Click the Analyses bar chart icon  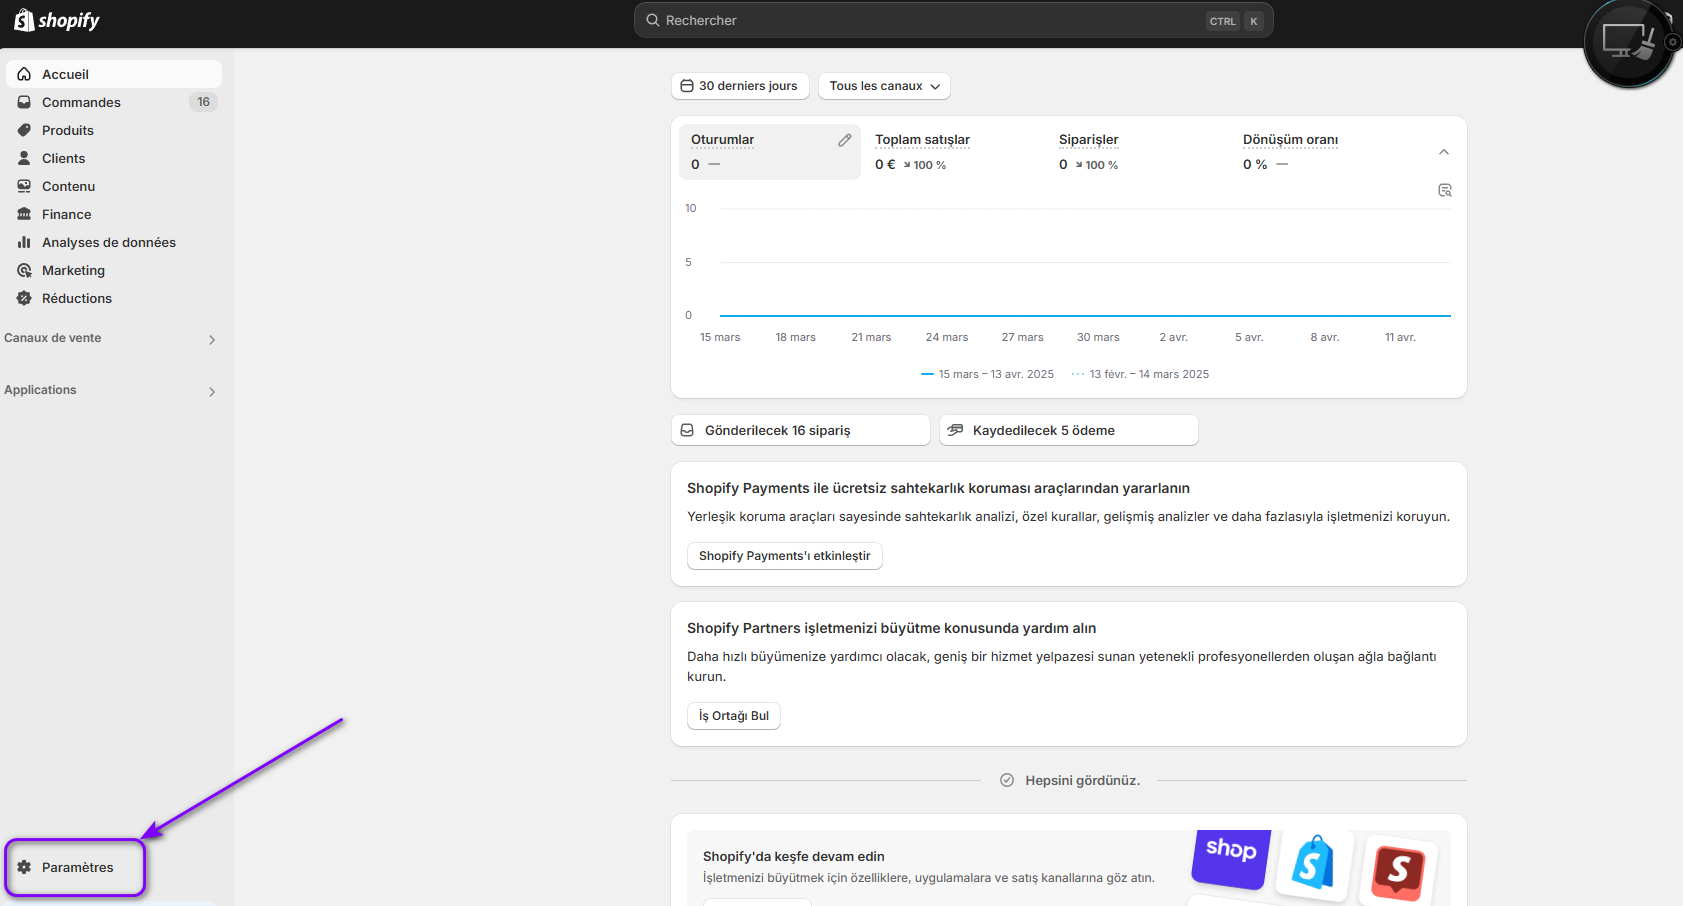[x=24, y=242]
